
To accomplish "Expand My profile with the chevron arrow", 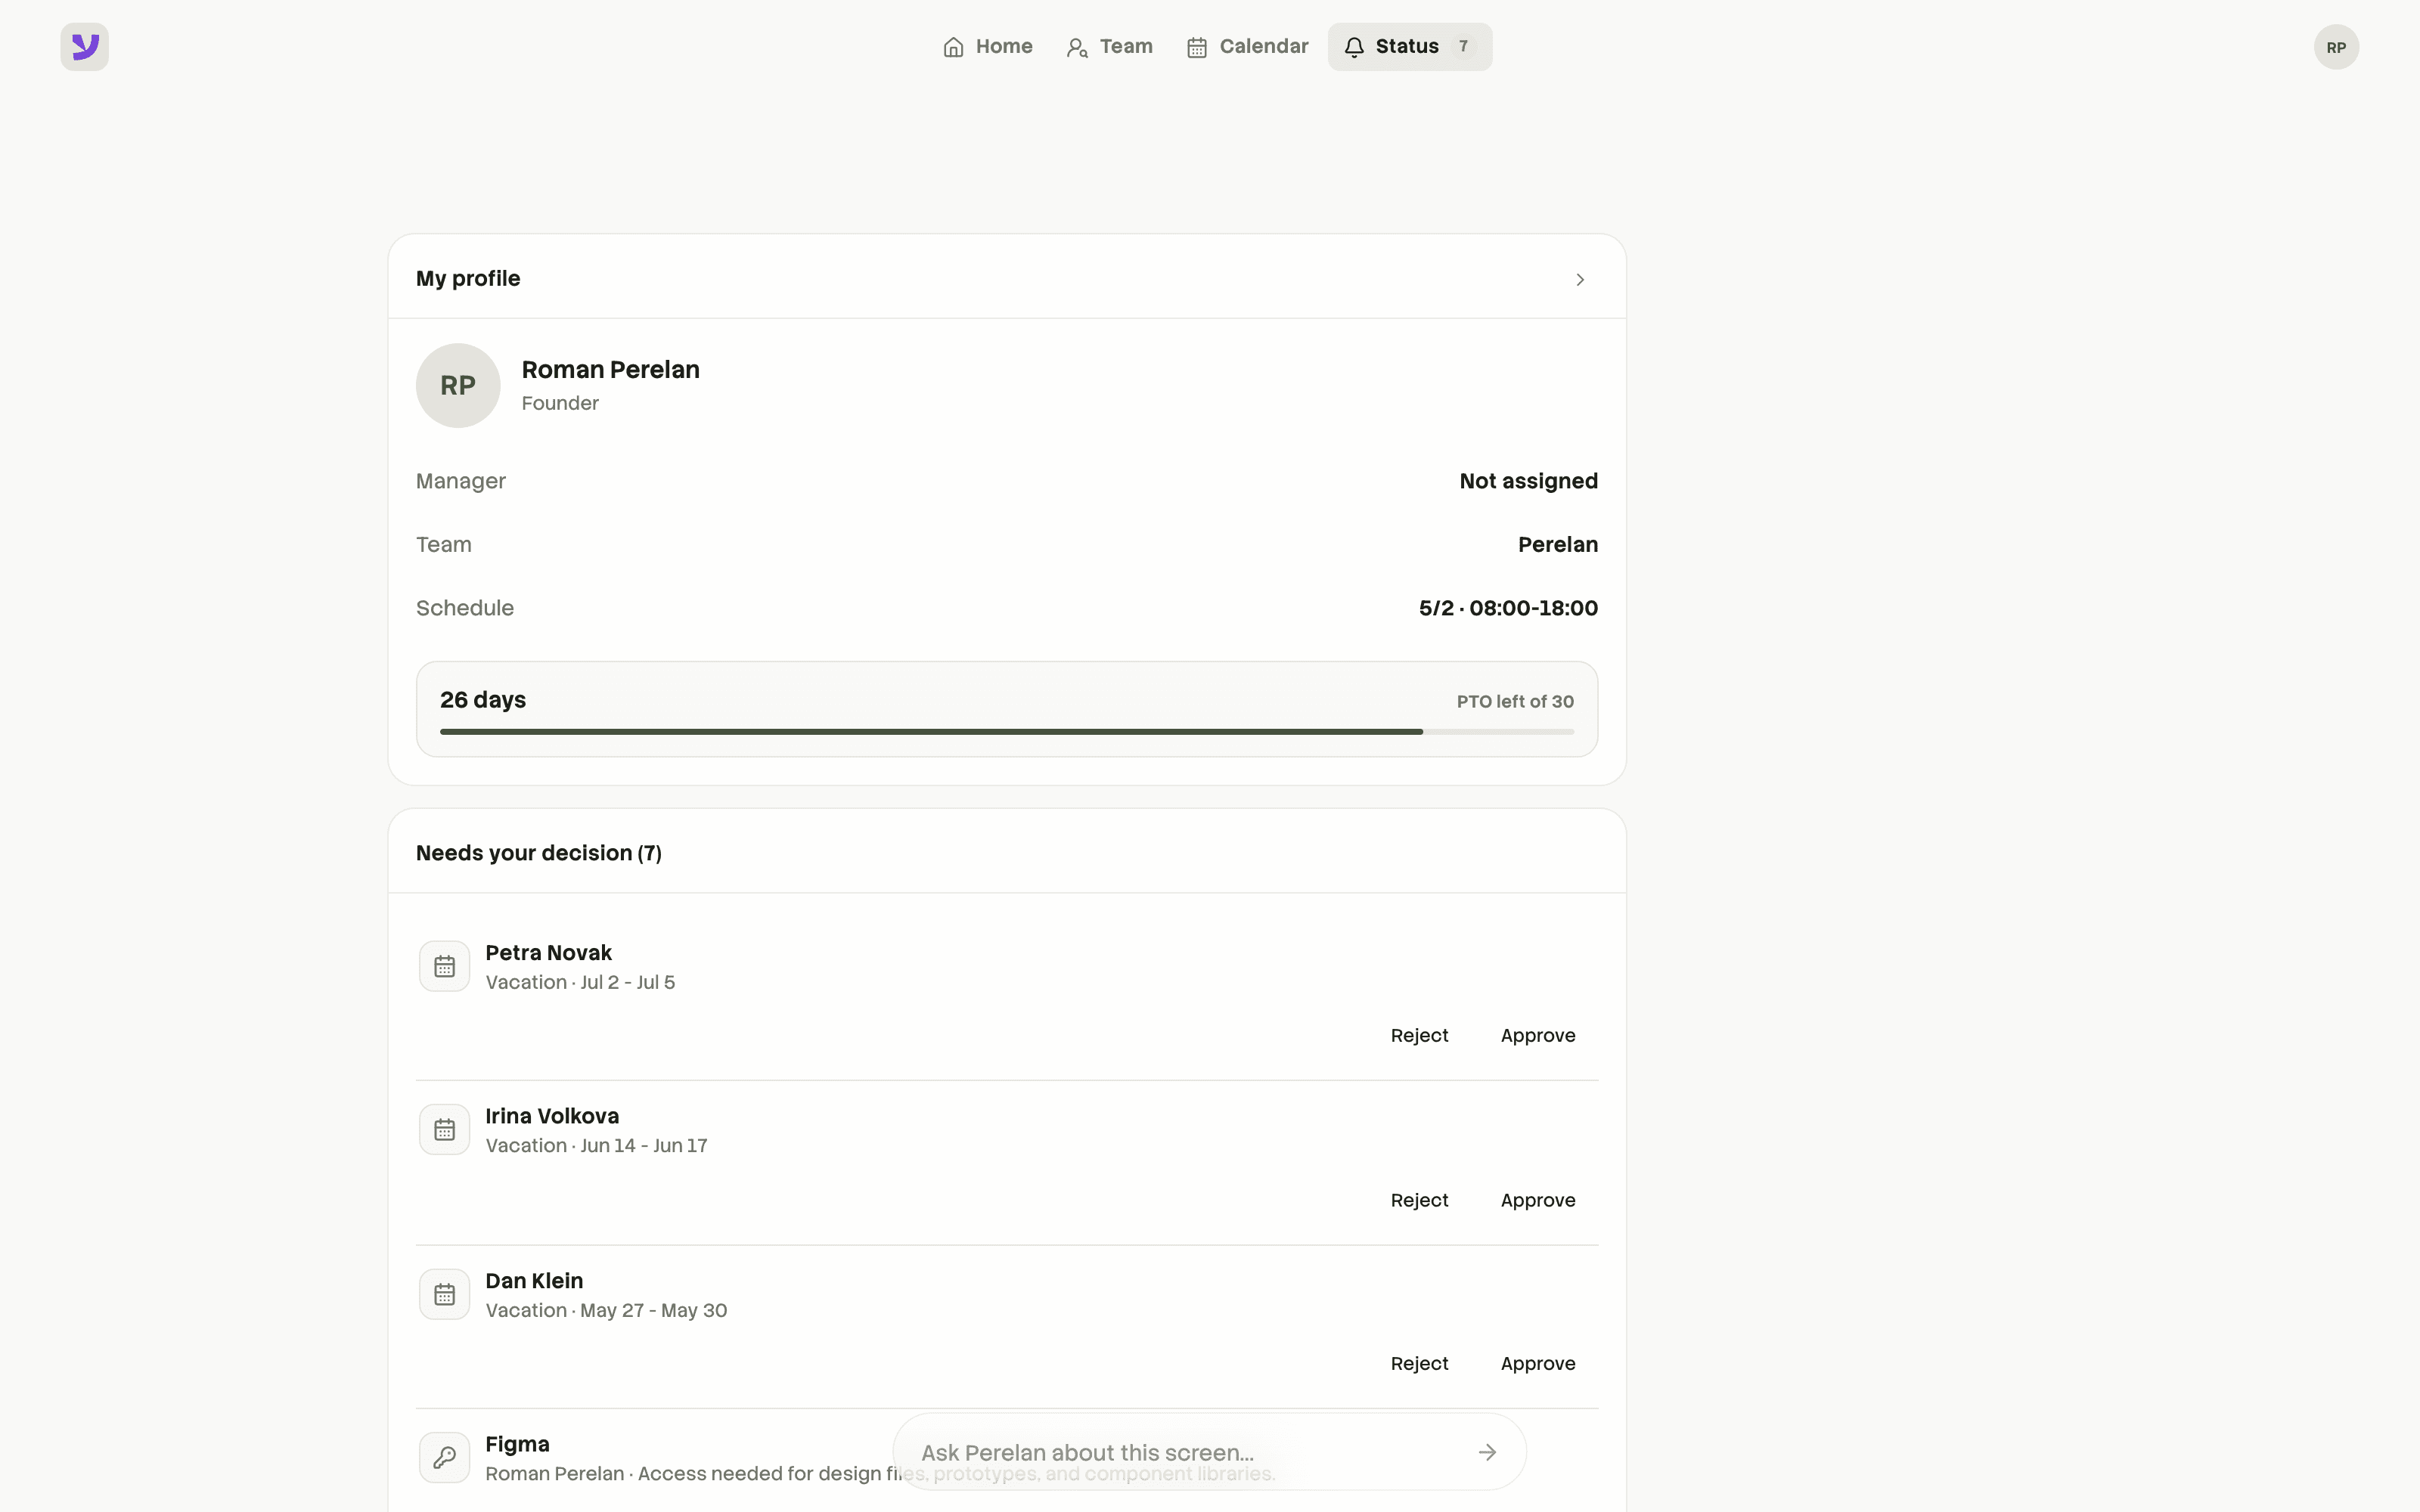I will [x=1580, y=279].
